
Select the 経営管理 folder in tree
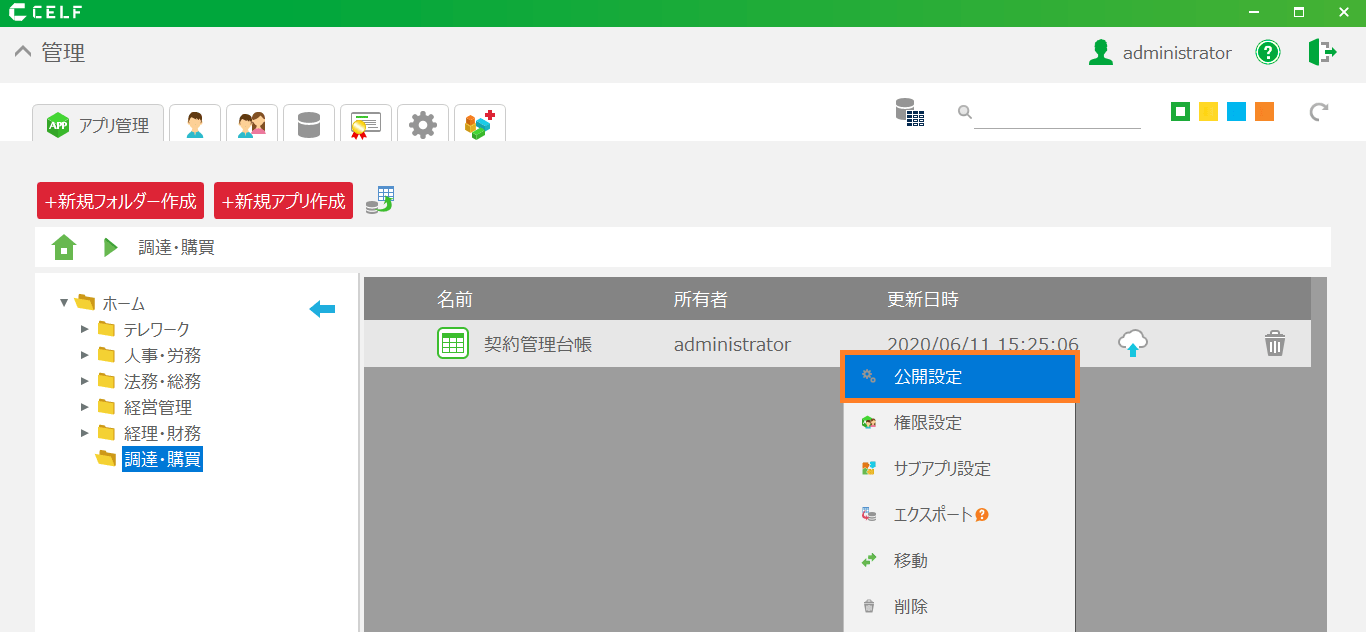coord(157,407)
